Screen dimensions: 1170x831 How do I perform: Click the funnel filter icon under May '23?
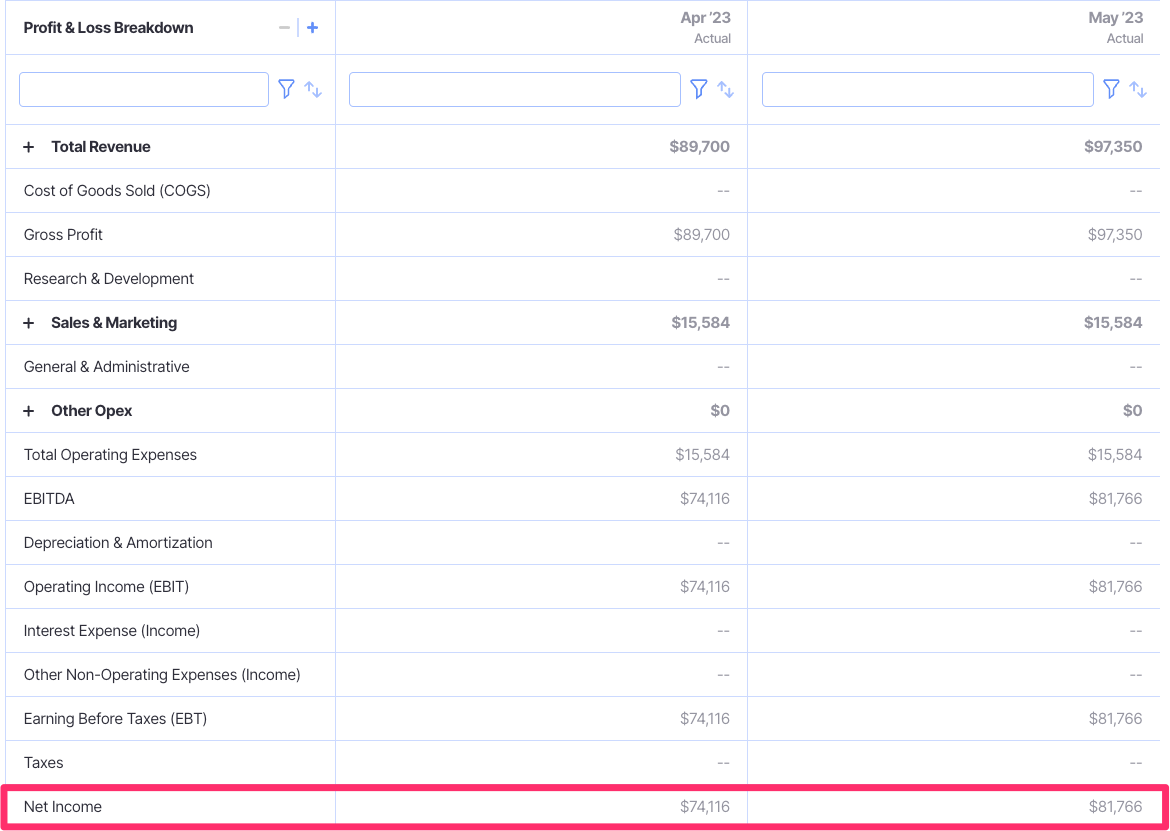1111,89
